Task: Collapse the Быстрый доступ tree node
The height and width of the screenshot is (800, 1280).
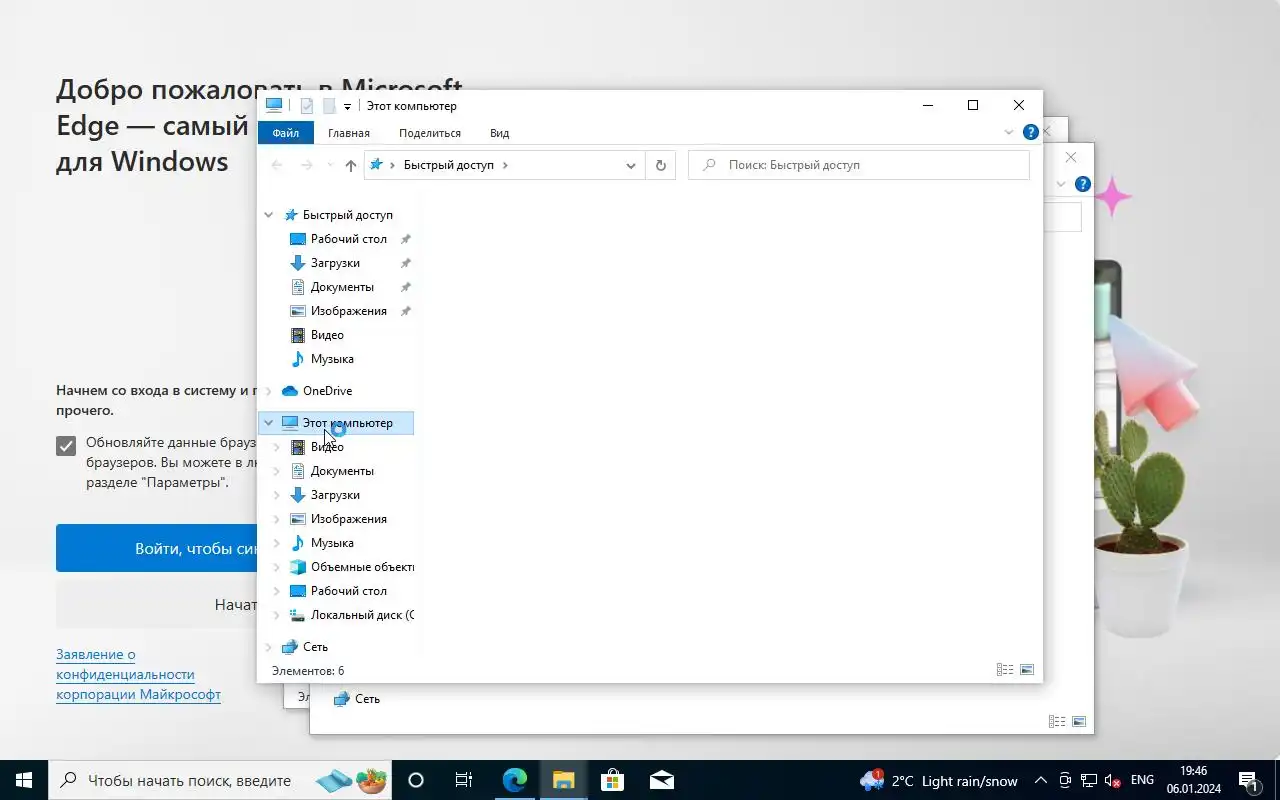Action: click(x=268, y=215)
